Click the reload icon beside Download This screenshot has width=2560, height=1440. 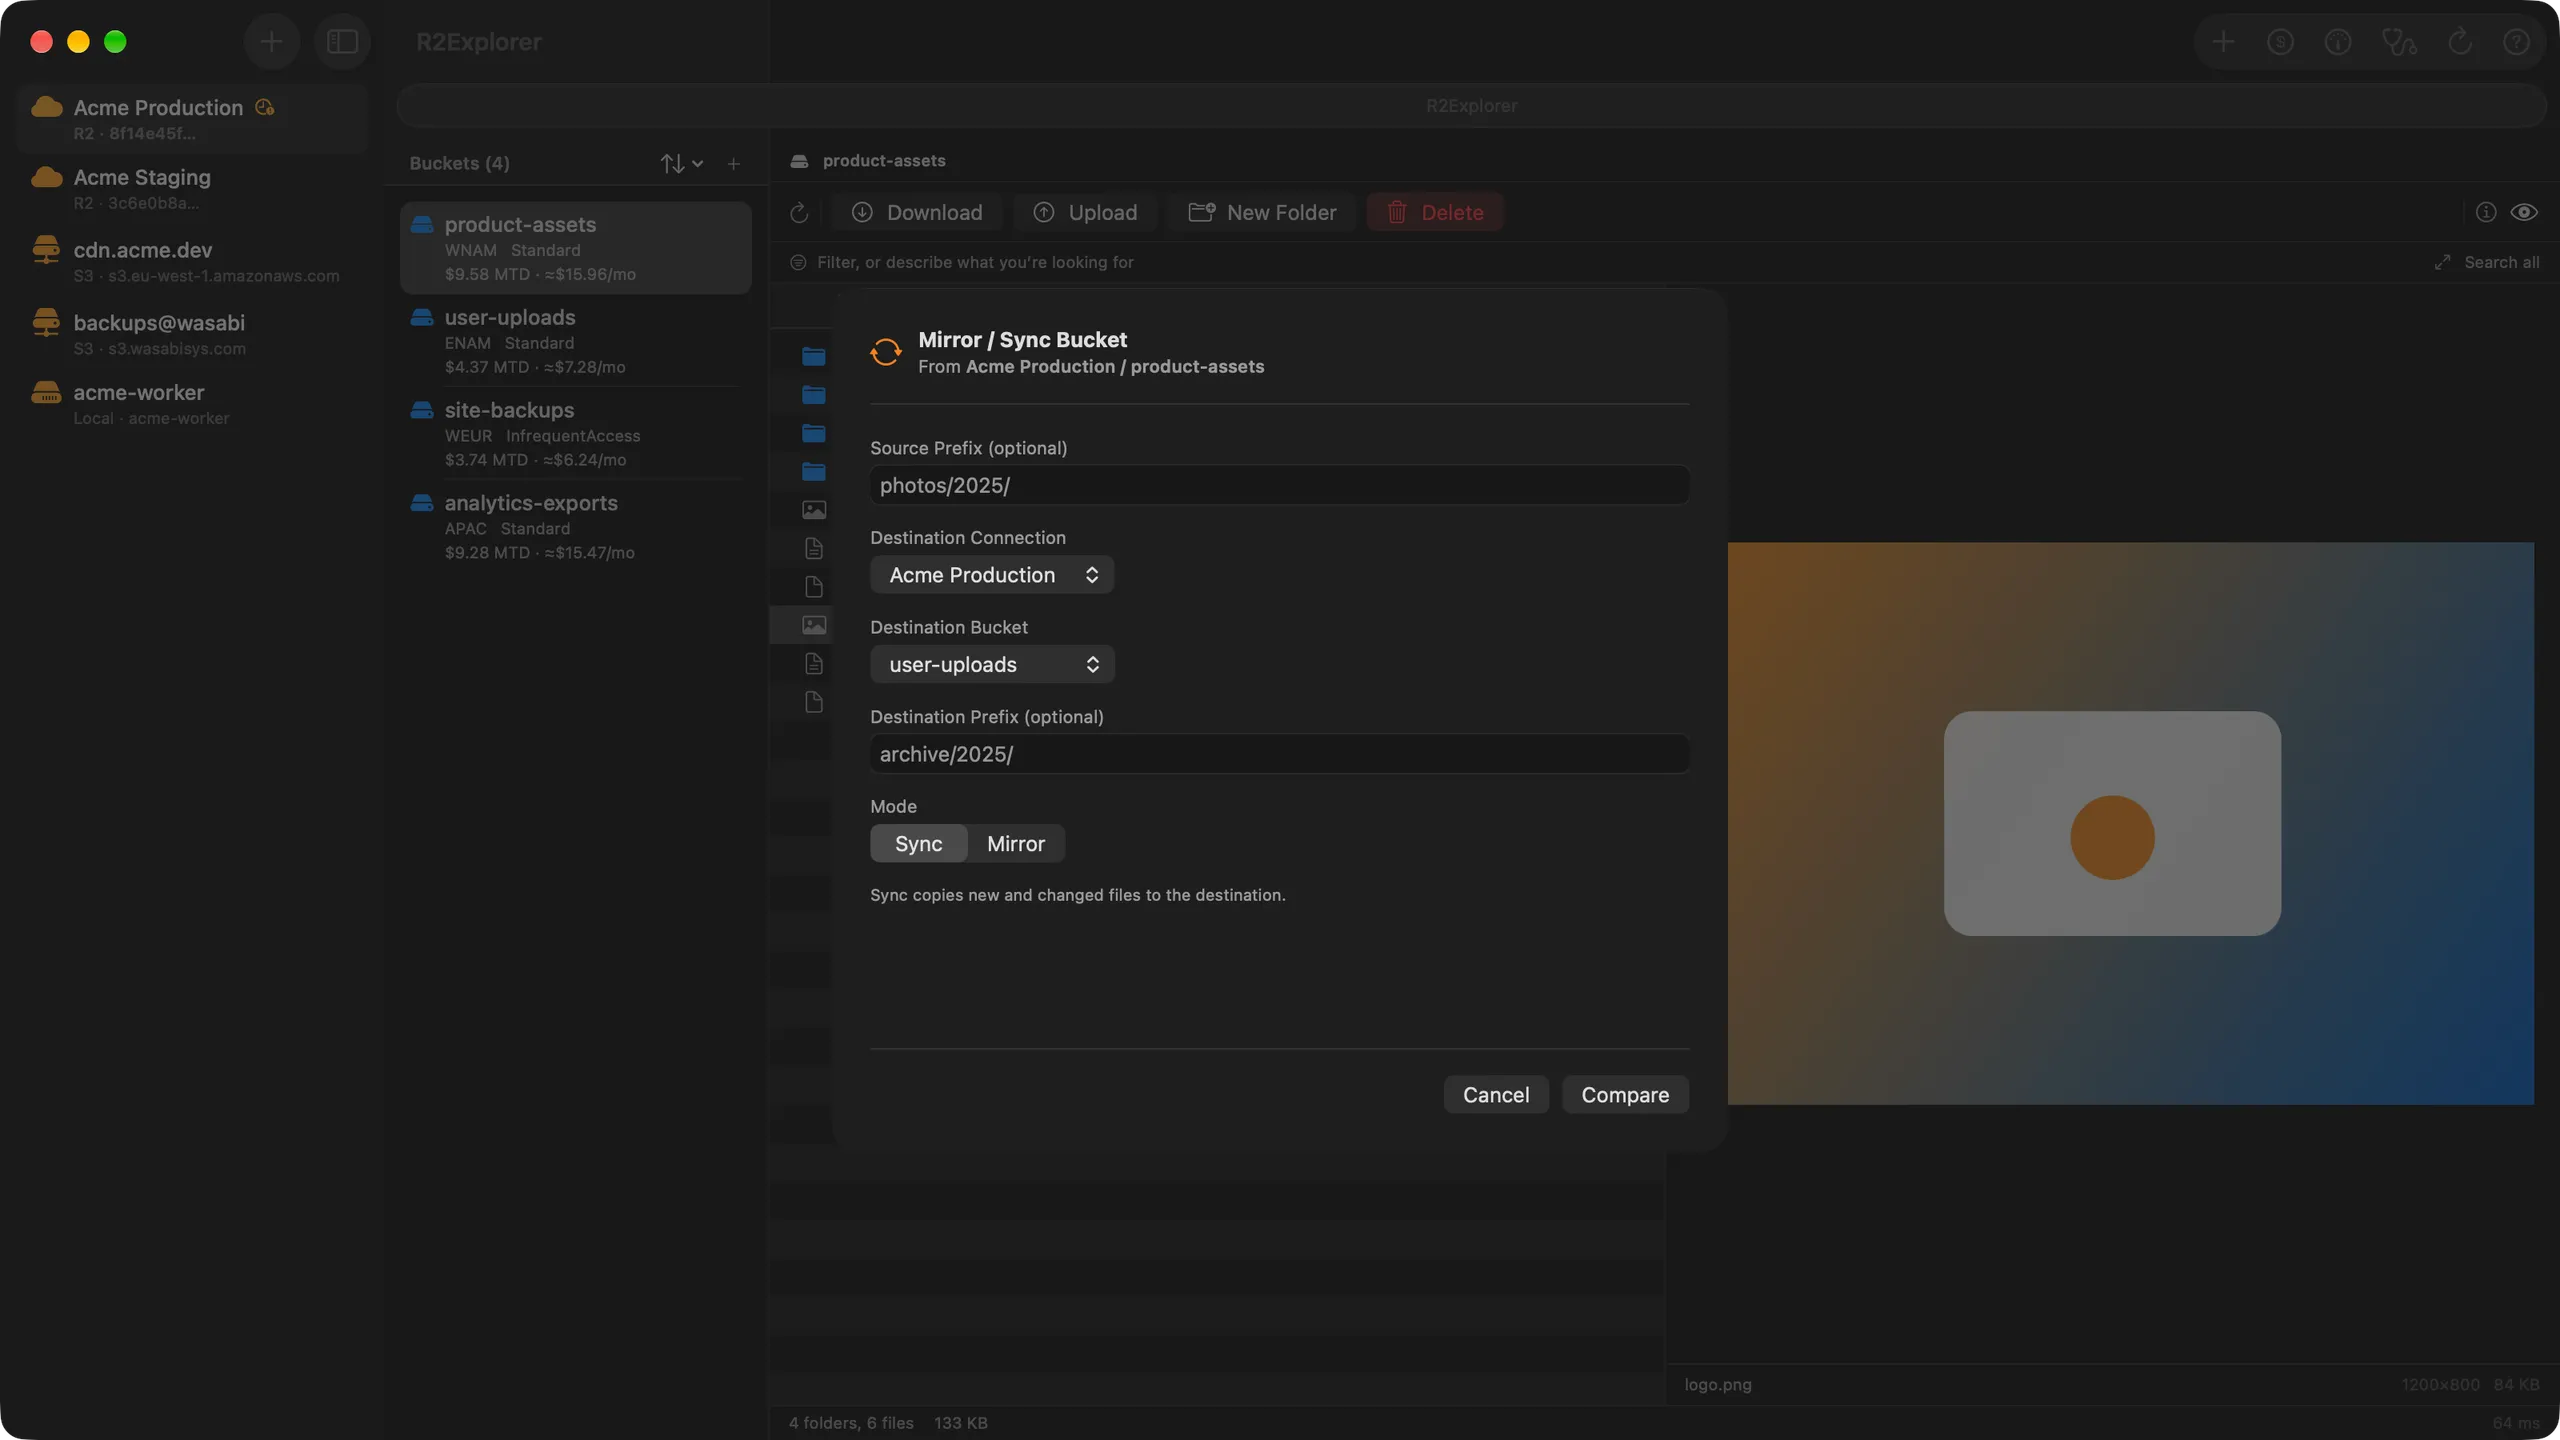799,213
